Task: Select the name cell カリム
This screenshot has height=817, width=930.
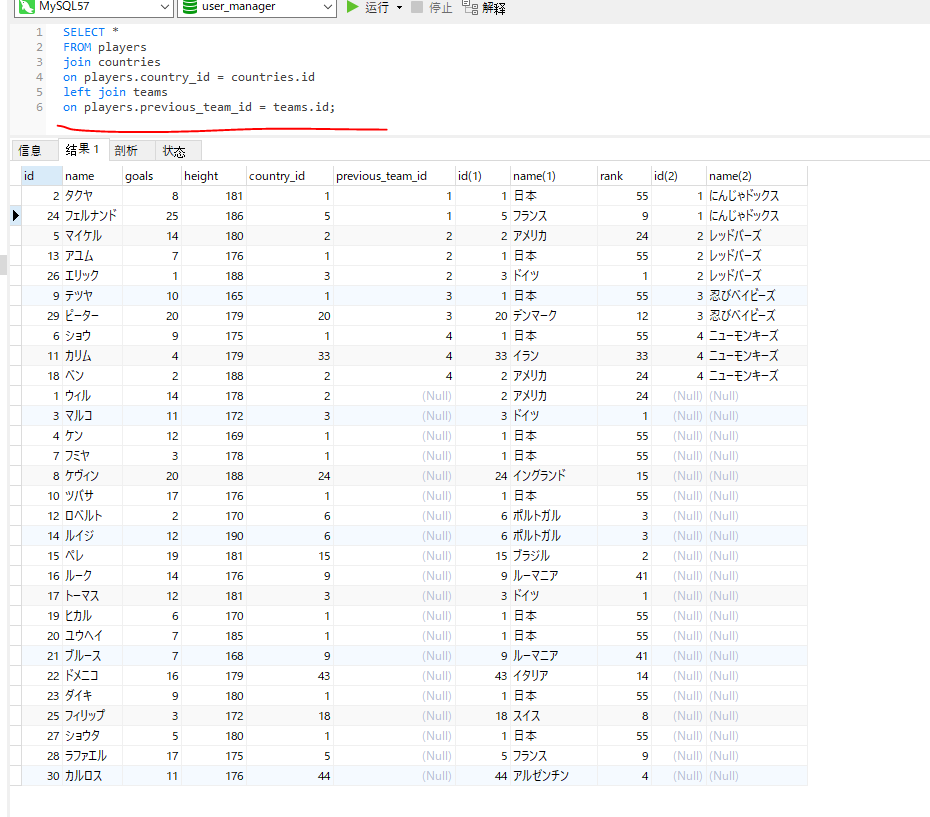Action: tap(92, 356)
